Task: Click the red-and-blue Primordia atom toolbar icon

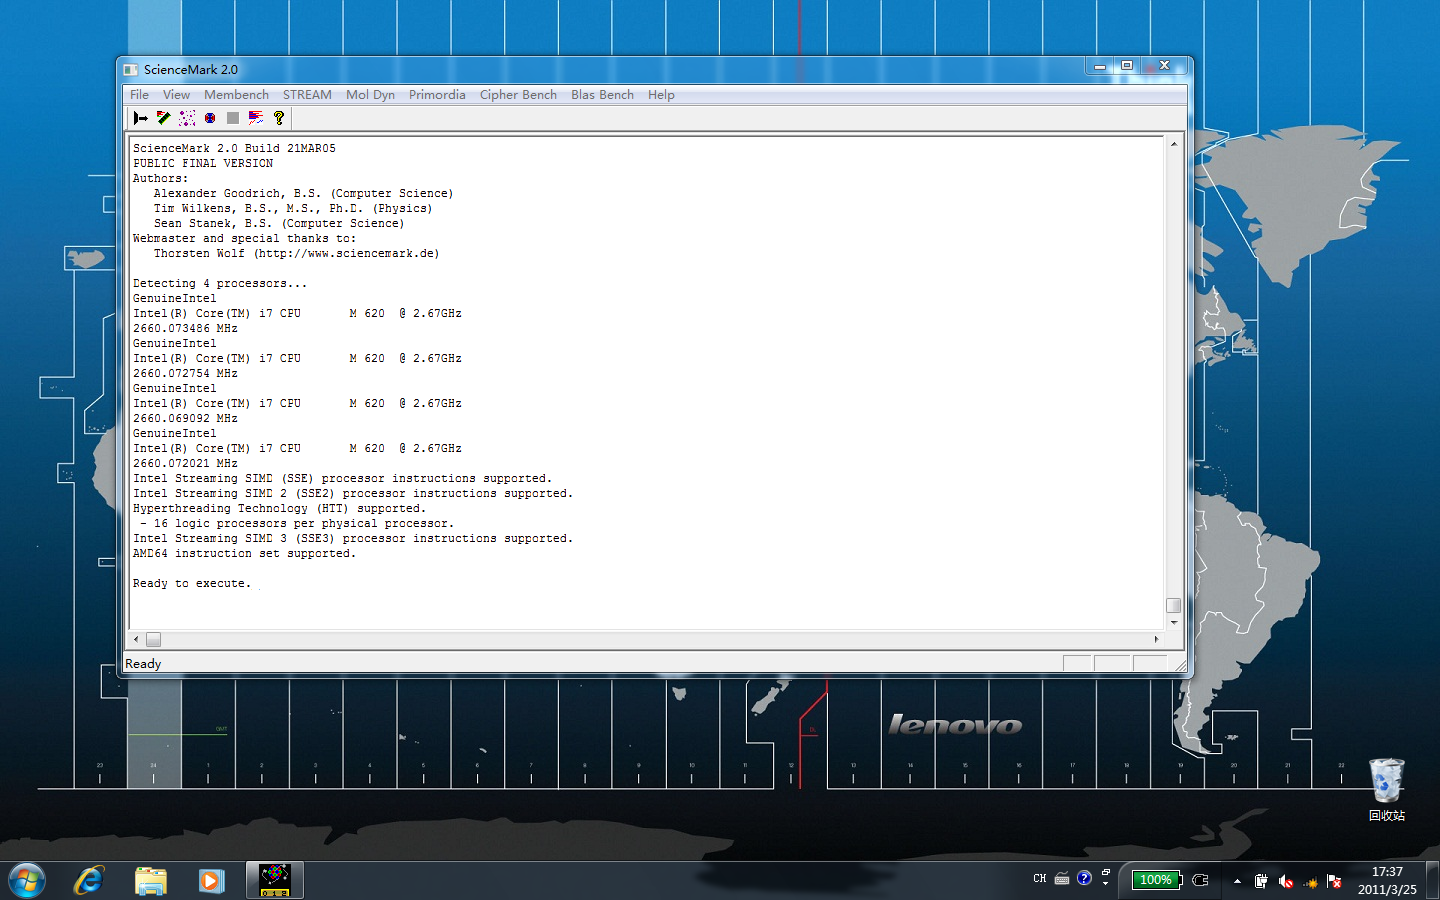Action: [210, 118]
